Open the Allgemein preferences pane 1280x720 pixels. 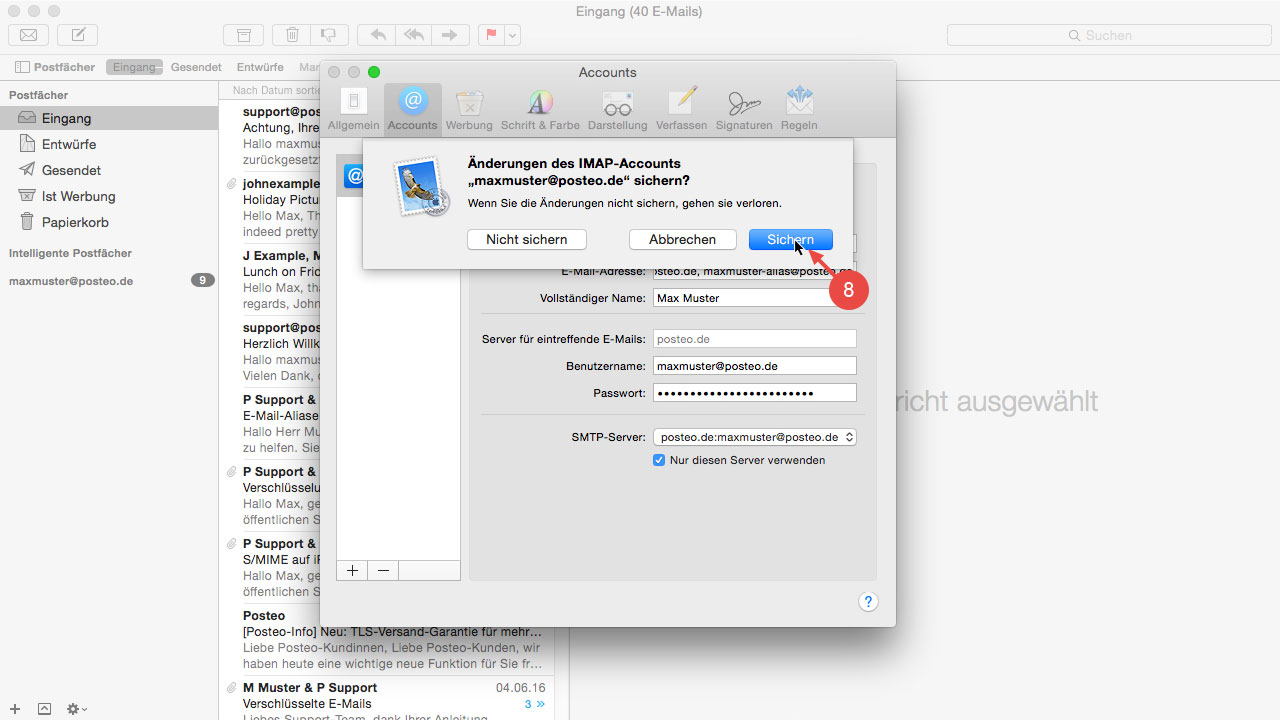tap(354, 109)
